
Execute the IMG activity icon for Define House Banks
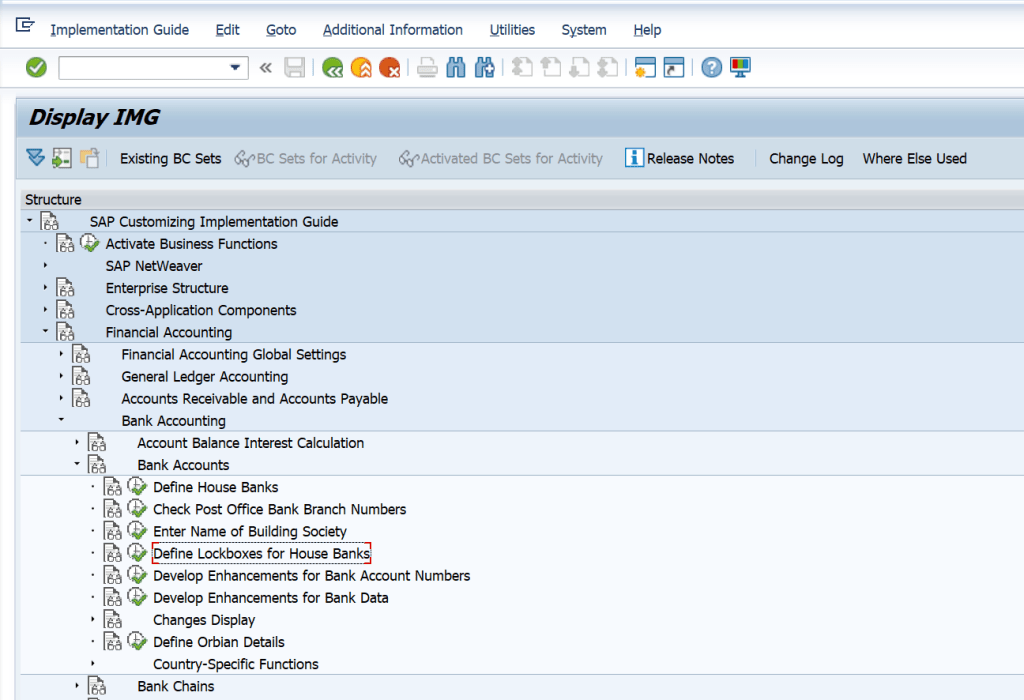tap(138, 487)
